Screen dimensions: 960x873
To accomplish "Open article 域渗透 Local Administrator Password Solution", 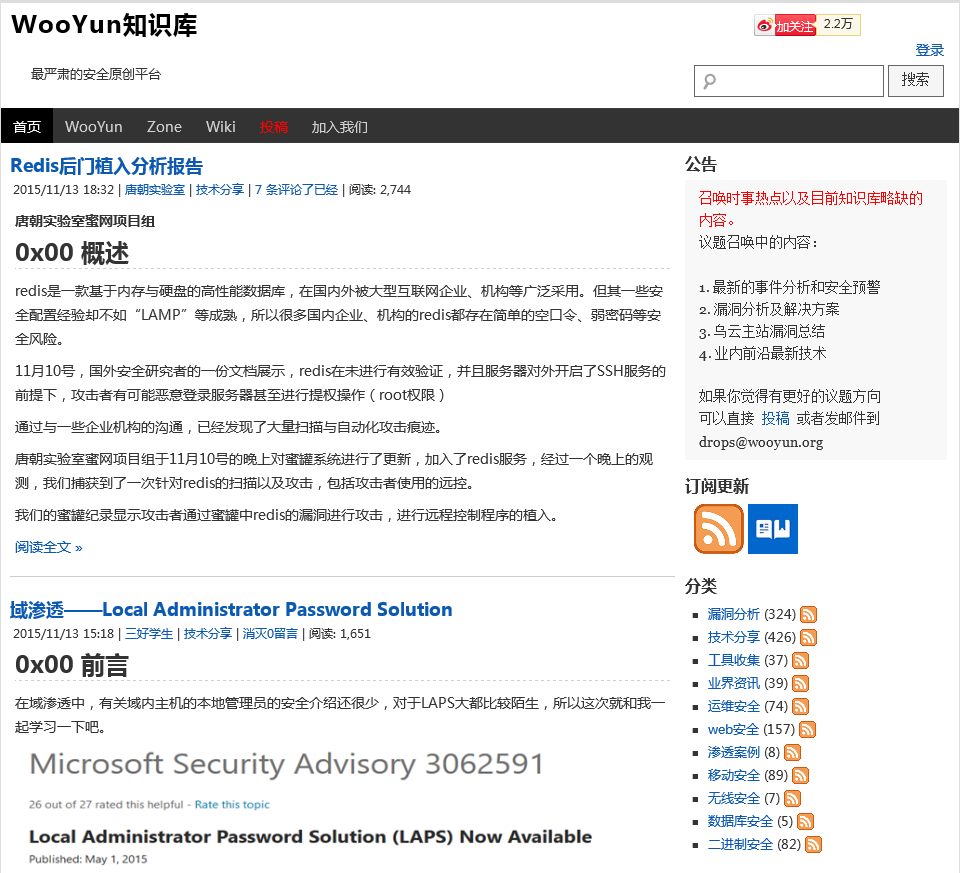I will coord(231,610).
